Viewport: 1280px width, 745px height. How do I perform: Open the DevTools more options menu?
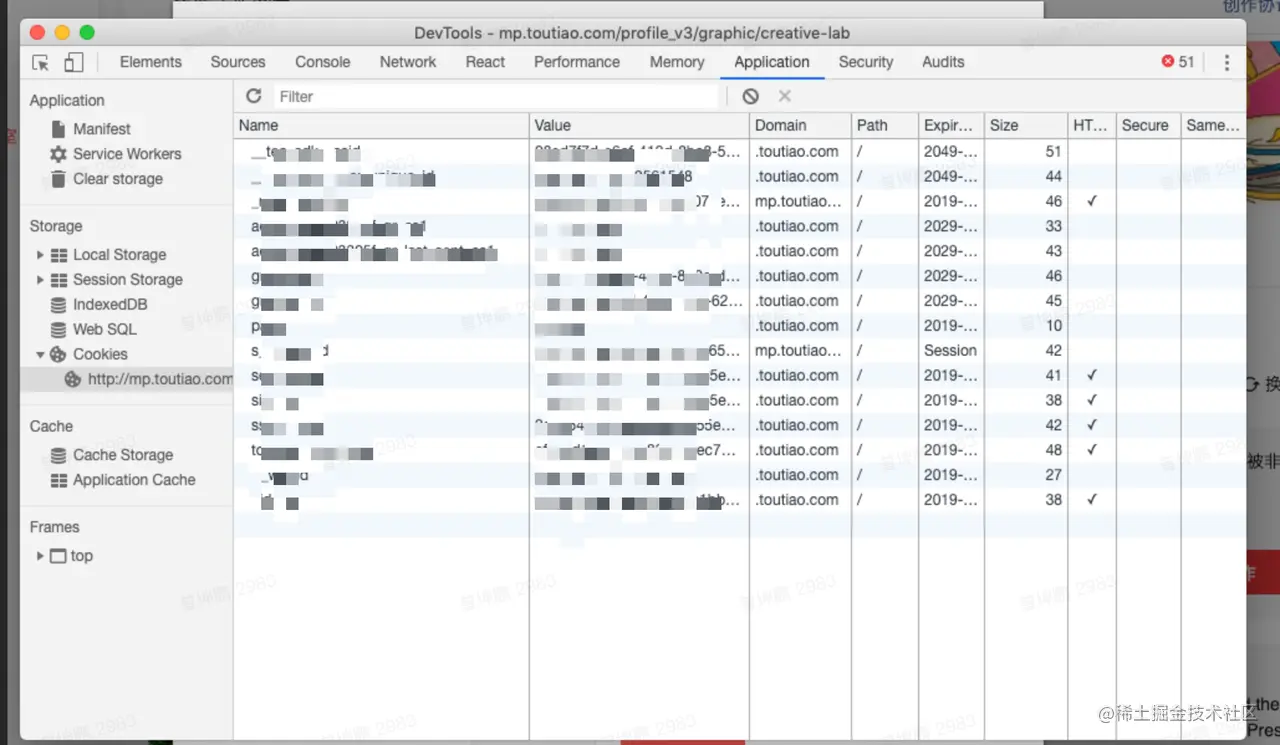(x=1227, y=62)
